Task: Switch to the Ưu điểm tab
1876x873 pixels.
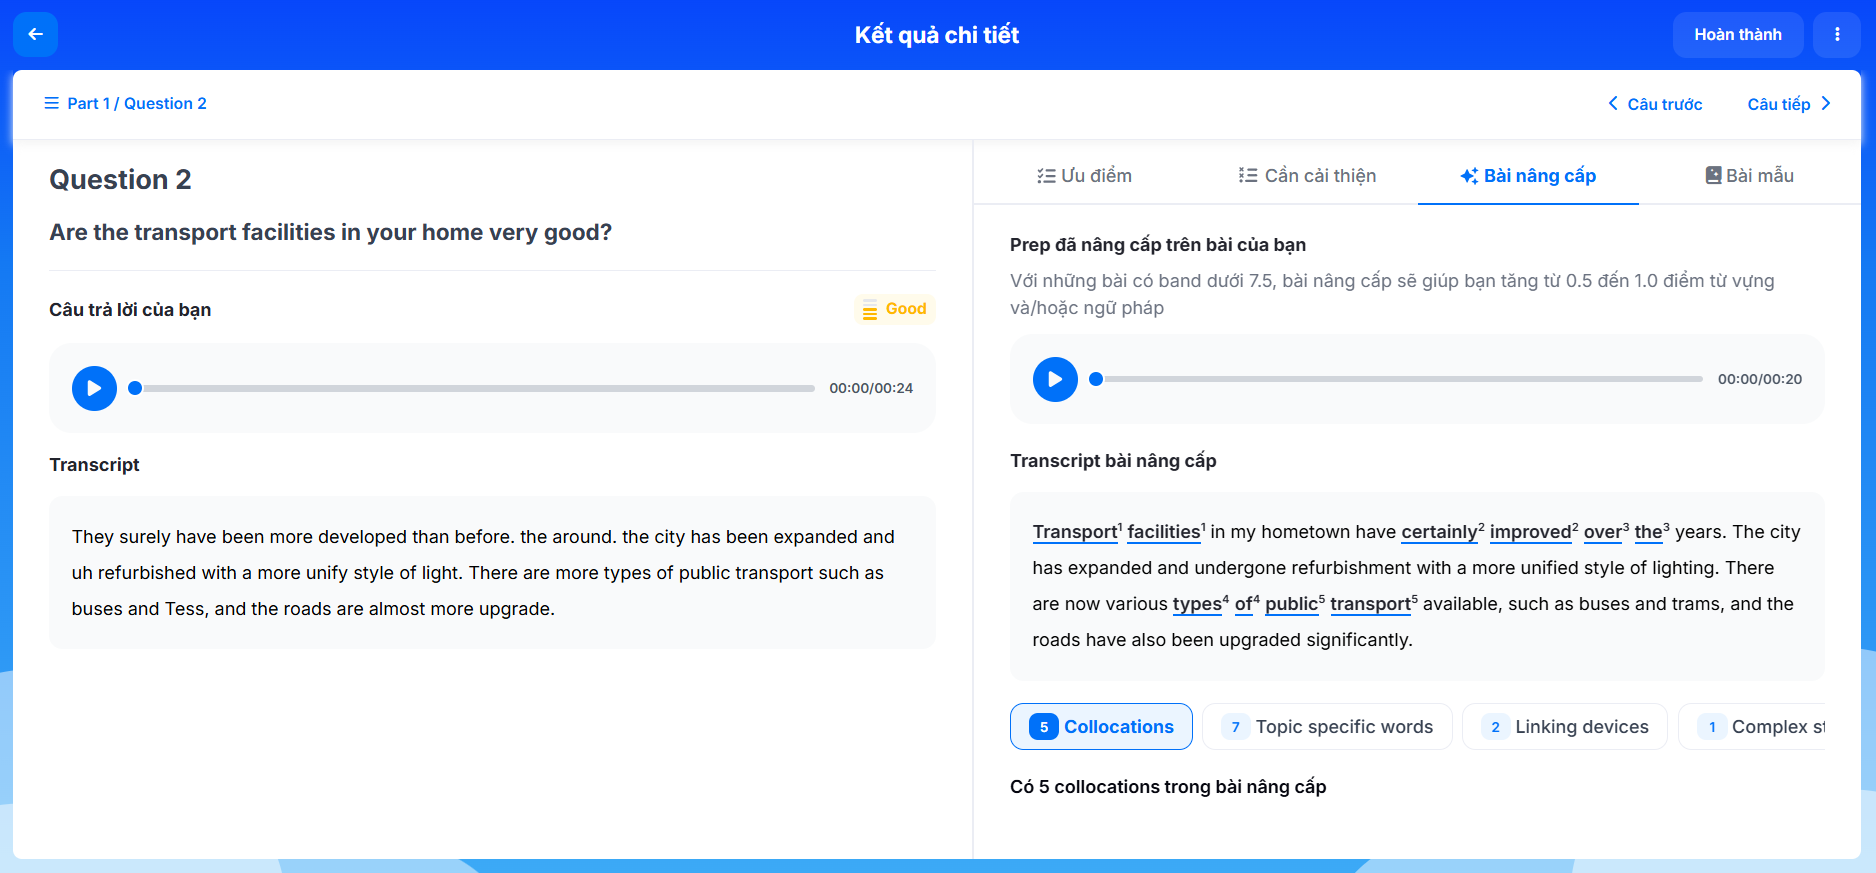Action: 1084,176
